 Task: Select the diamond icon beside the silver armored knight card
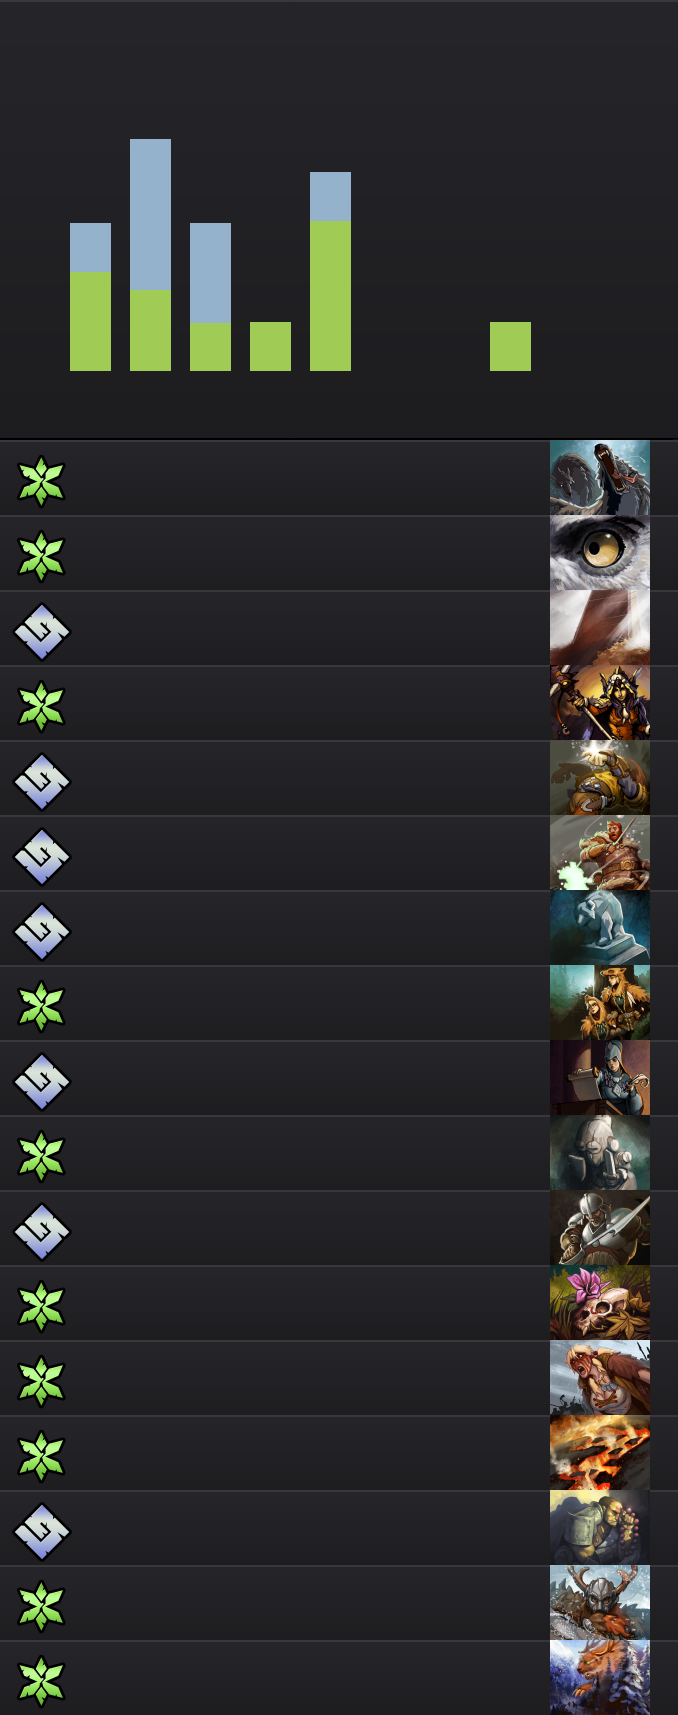click(x=41, y=1231)
